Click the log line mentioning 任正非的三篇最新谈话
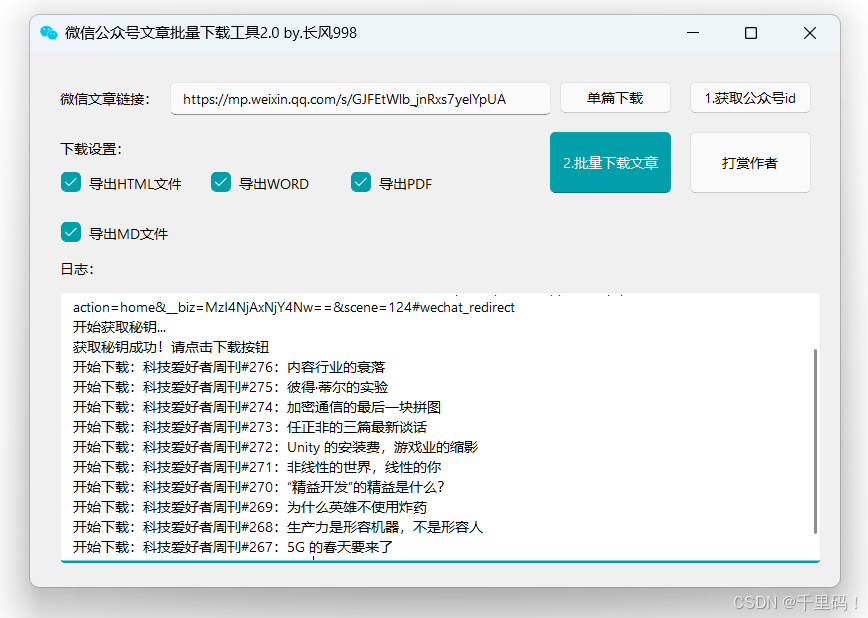This screenshot has width=868, height=618. coord(245,426)
